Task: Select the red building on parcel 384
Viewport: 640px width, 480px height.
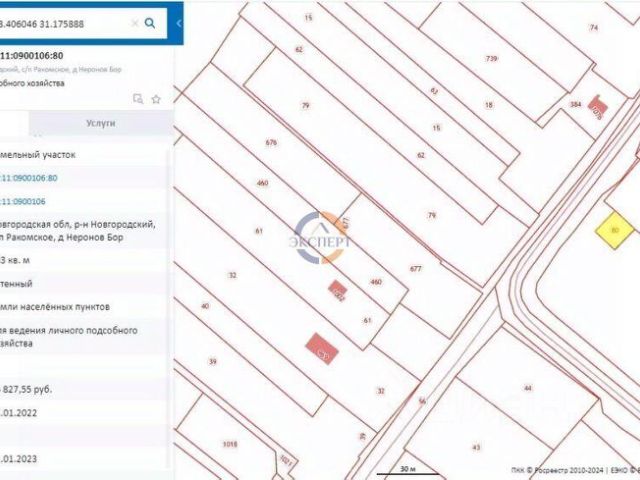Action: pos(598,107)
